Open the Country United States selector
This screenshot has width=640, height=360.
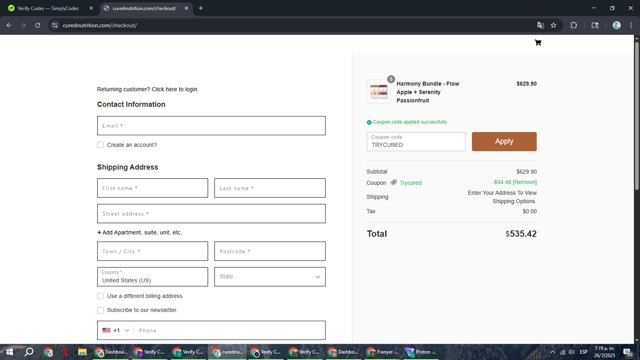(x=152, y=277)
